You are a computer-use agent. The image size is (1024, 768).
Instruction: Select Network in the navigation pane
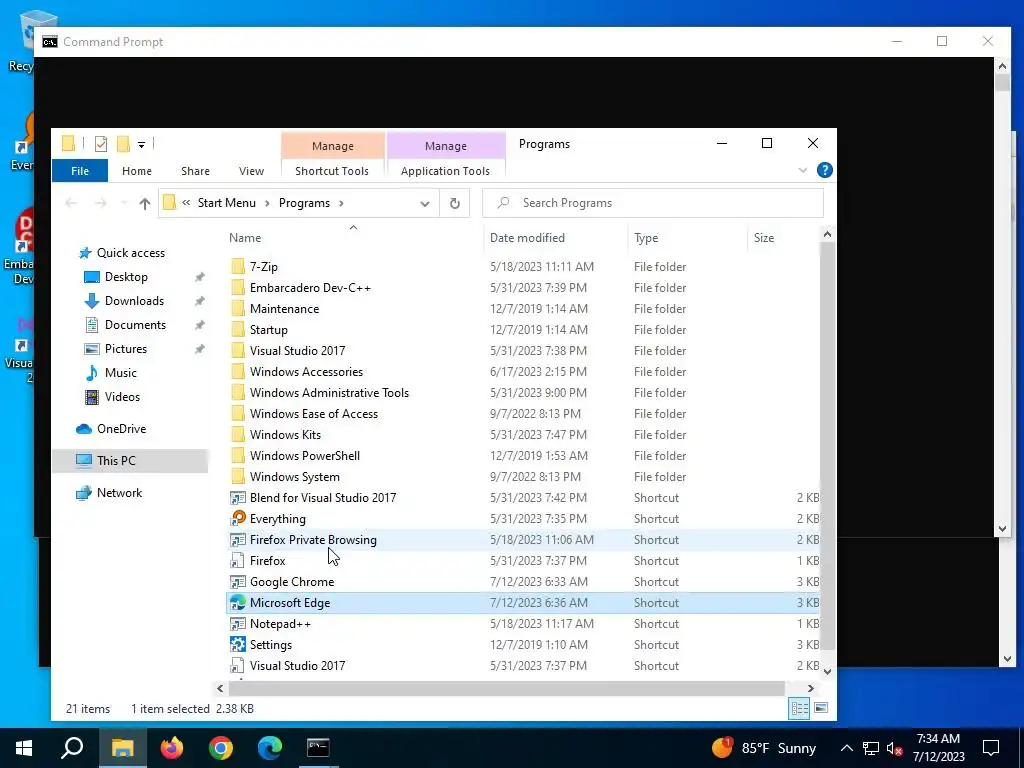point(119,493)
